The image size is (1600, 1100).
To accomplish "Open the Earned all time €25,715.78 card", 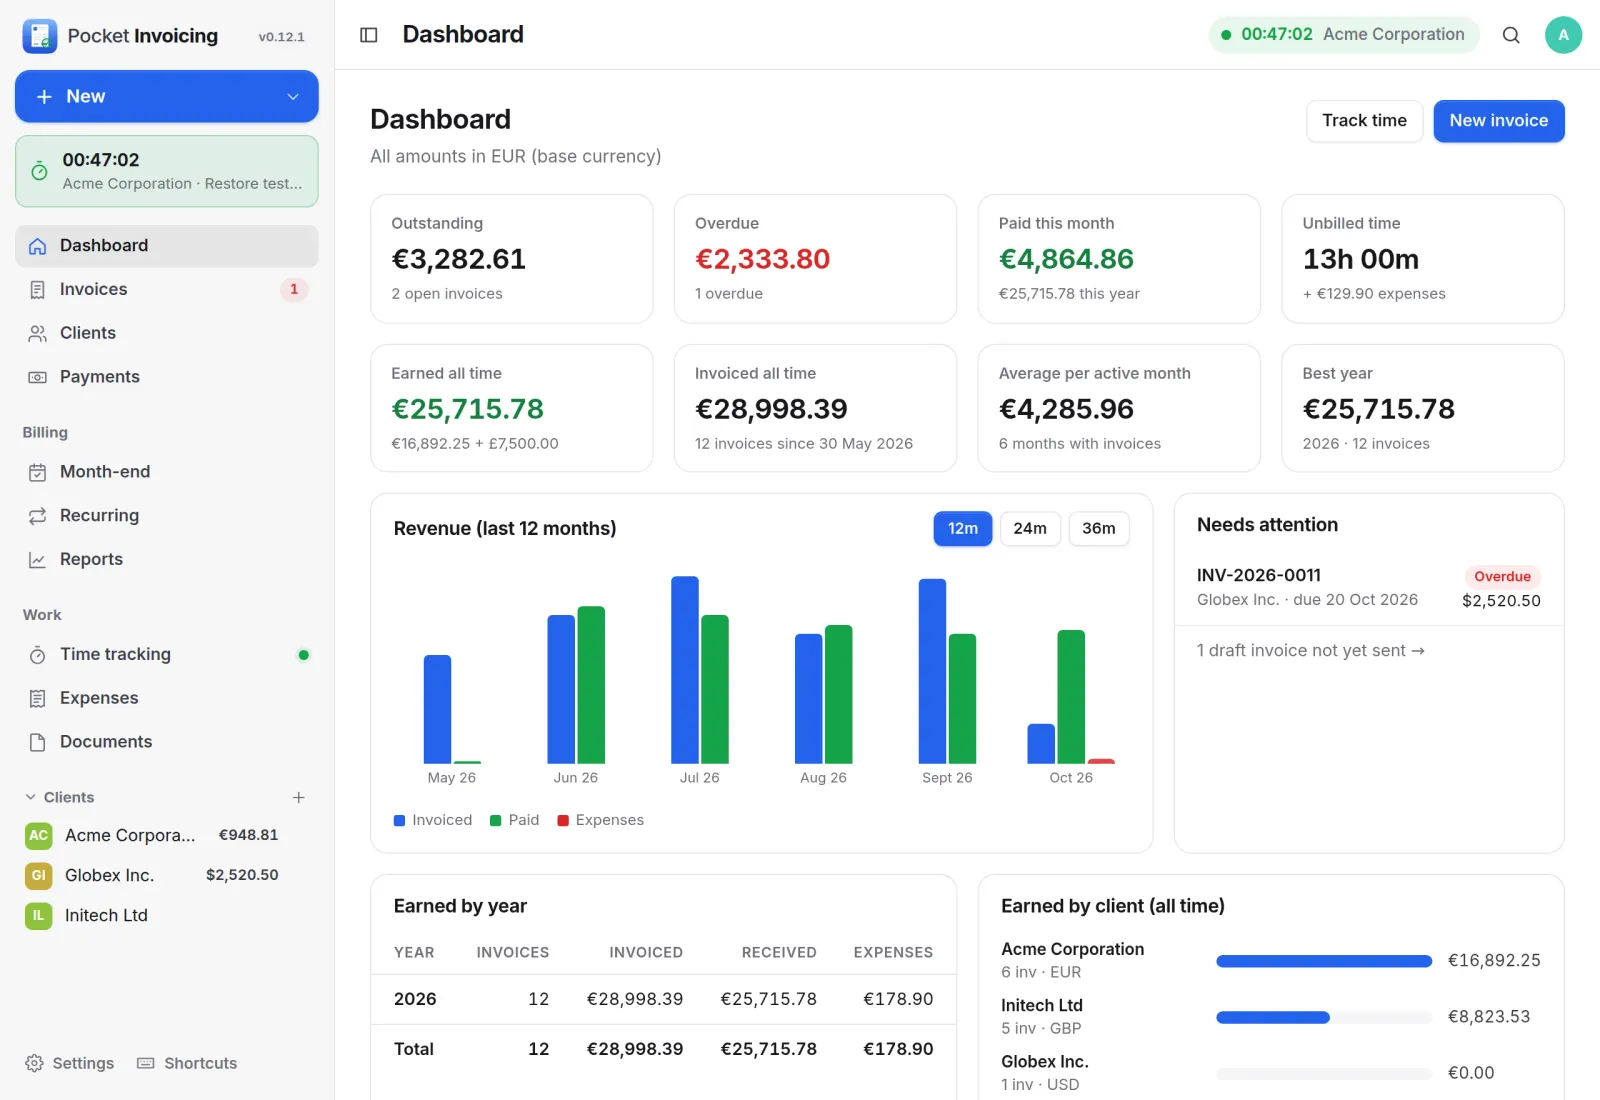I will [512, 408].
